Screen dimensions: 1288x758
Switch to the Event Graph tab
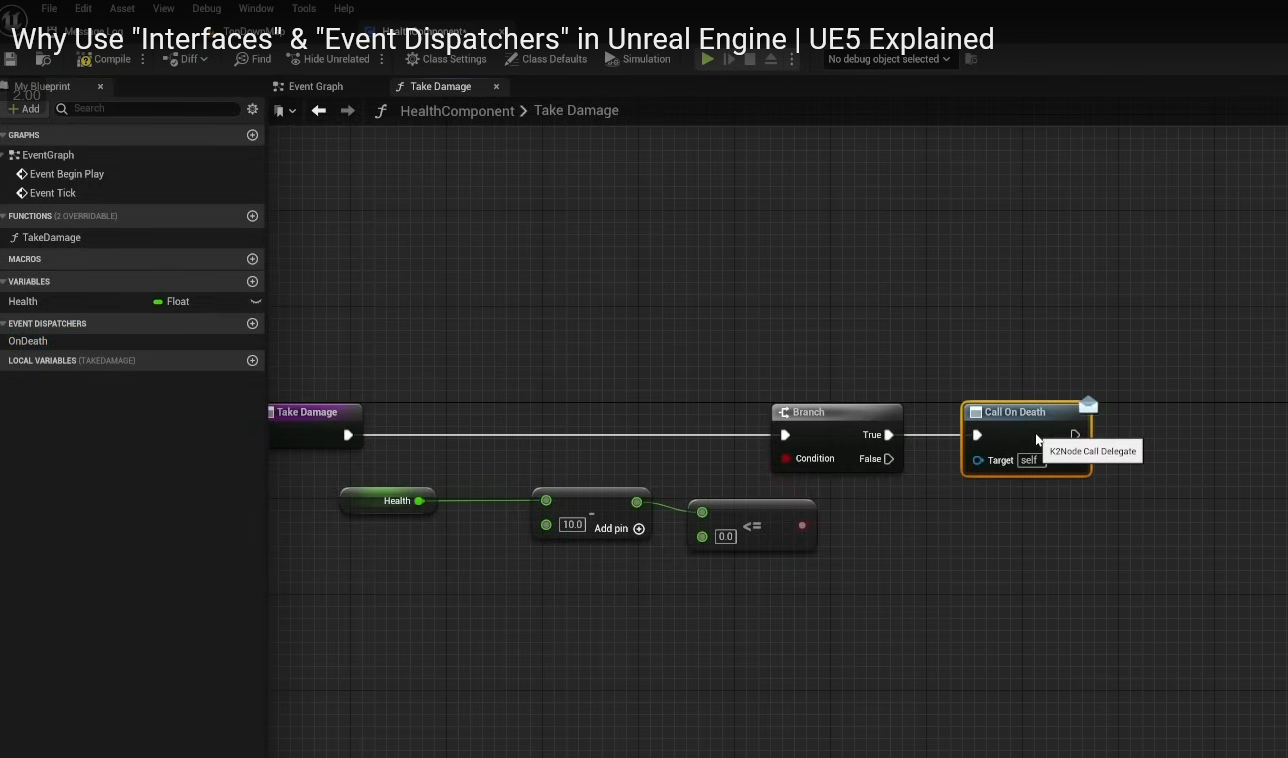[315, 87]
